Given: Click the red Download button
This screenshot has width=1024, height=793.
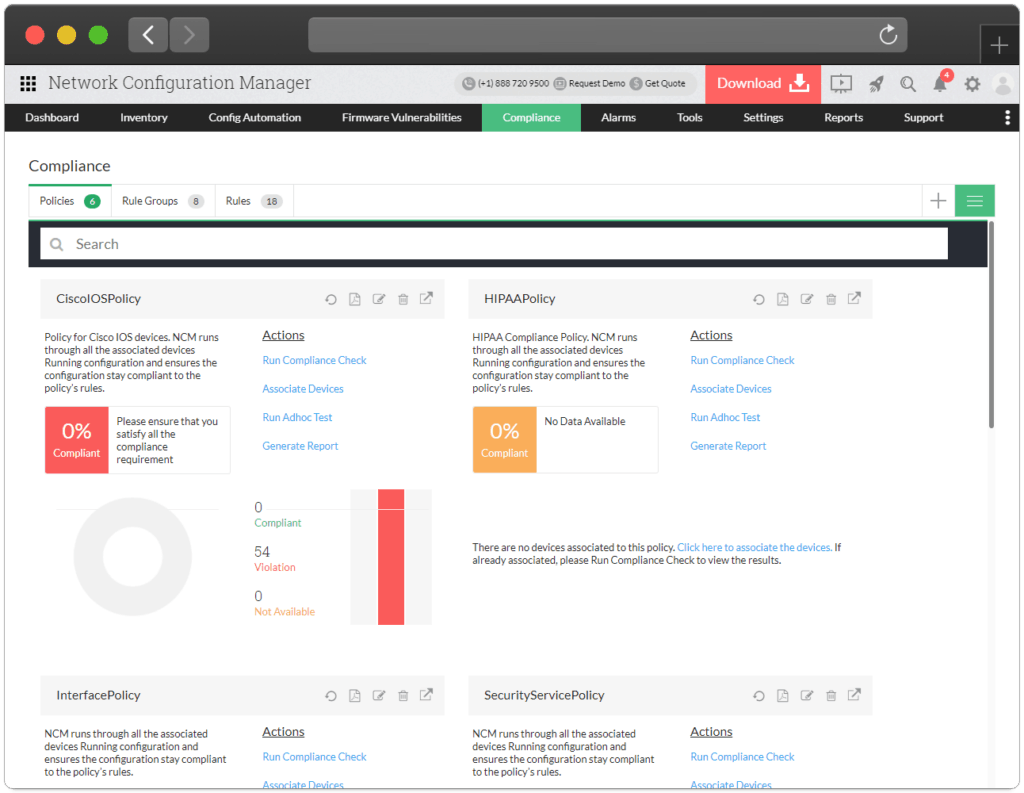Looking at the screenshot, I should coord(763,84).
